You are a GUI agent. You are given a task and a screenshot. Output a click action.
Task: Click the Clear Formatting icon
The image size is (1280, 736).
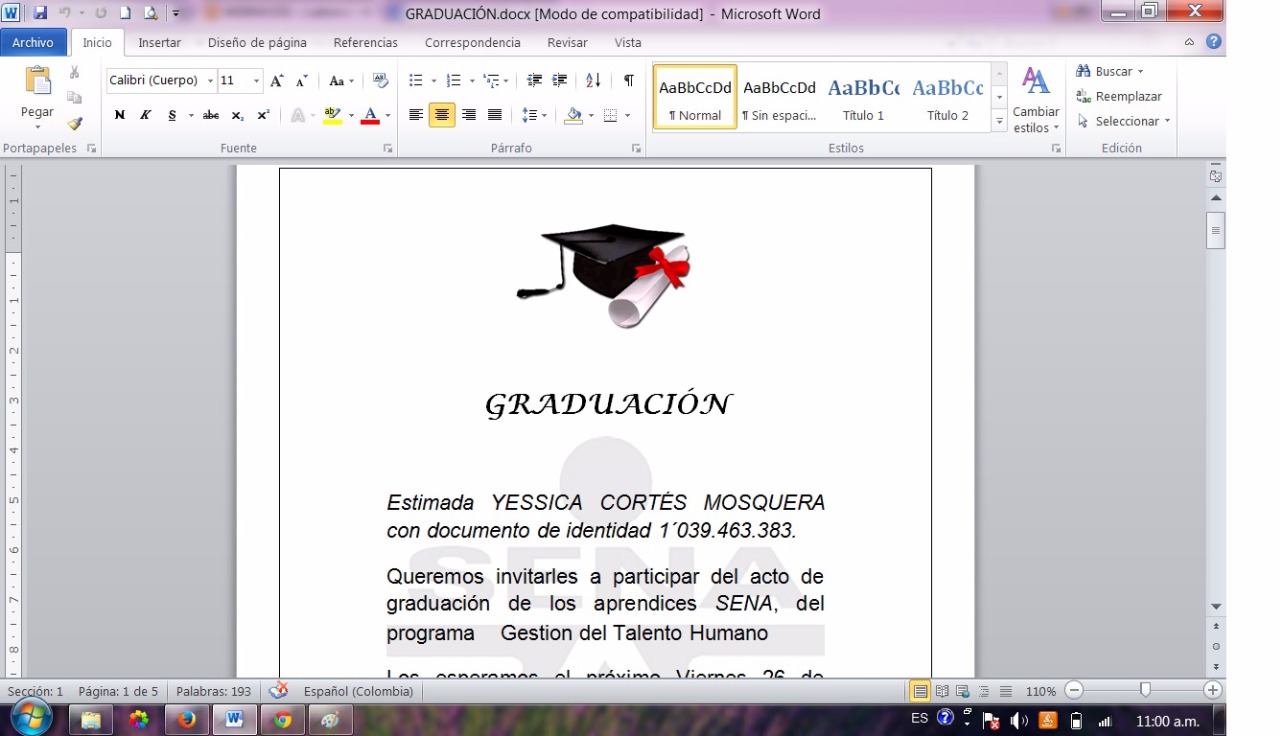point(380,81)
